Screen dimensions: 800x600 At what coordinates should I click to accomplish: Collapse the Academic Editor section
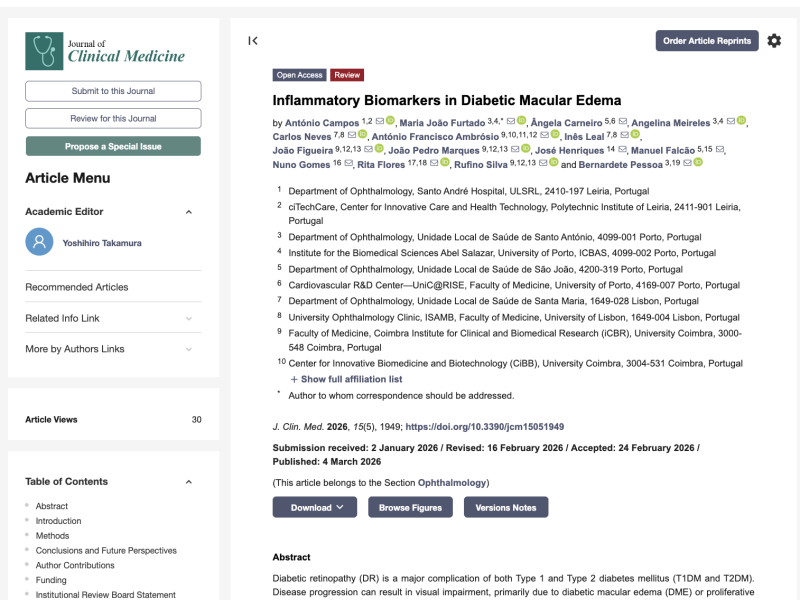[188, 212]
